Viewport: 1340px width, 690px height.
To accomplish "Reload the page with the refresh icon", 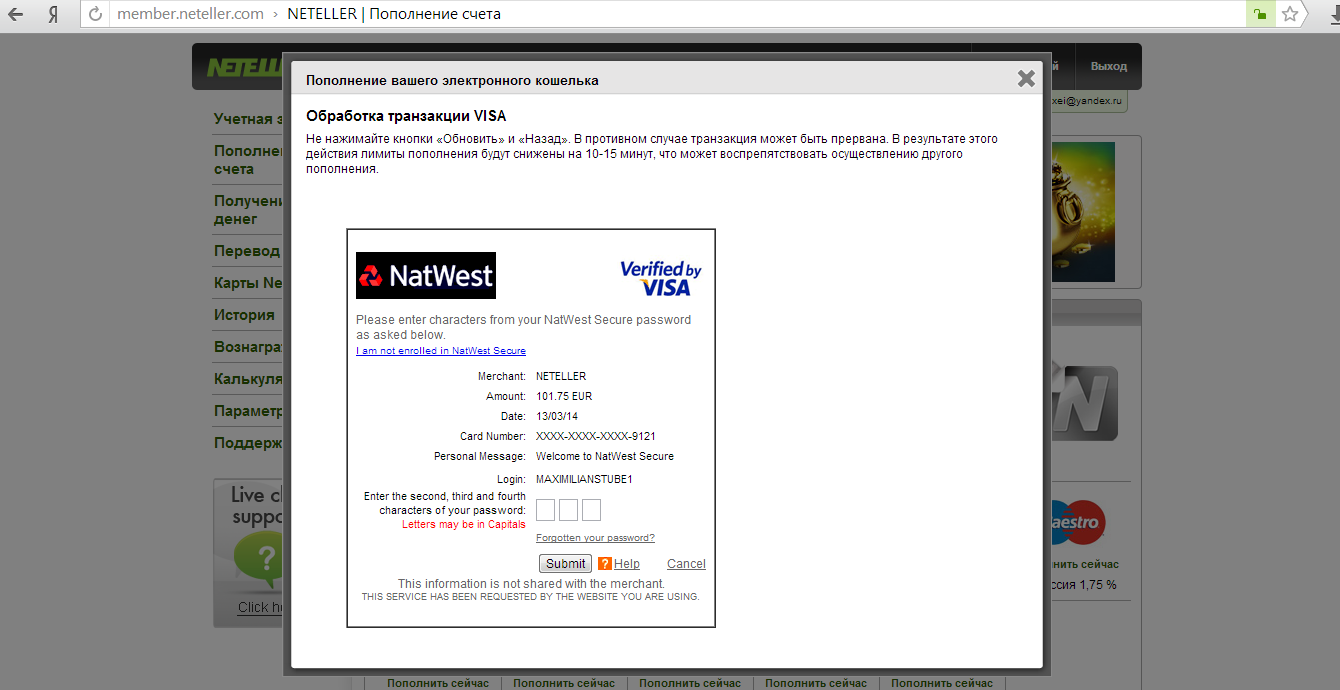I will point(96,14).
